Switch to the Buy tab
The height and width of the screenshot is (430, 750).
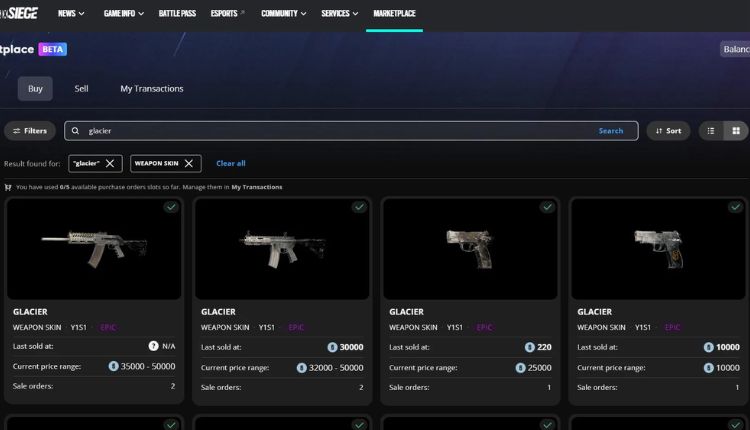[x=35, y=88]
